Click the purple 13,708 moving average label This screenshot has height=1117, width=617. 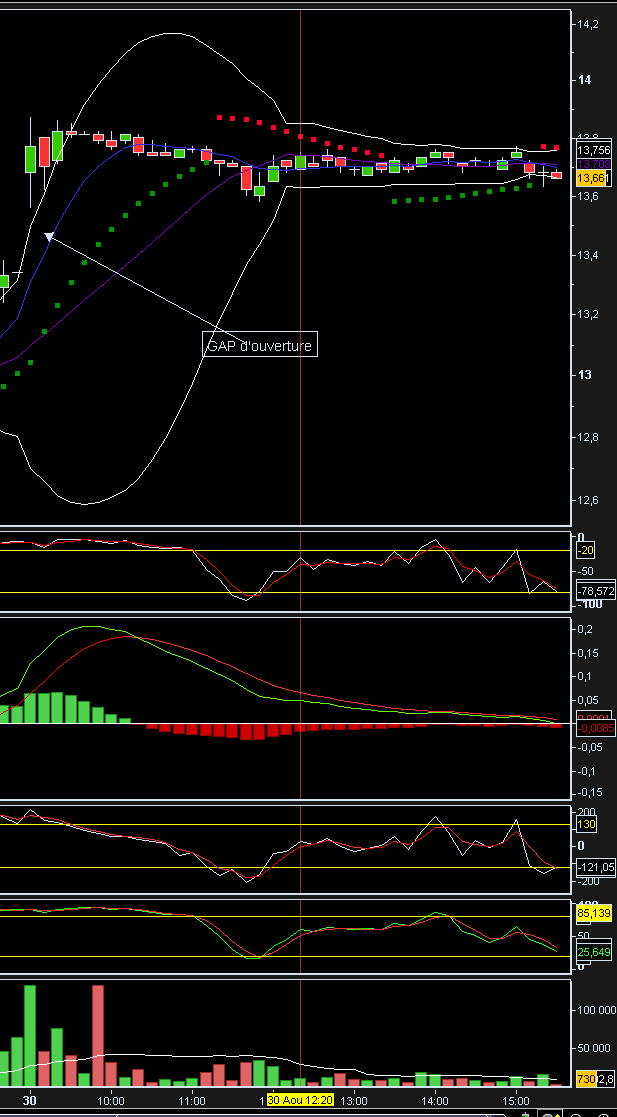pyautogui.click(x=594, y=164)
